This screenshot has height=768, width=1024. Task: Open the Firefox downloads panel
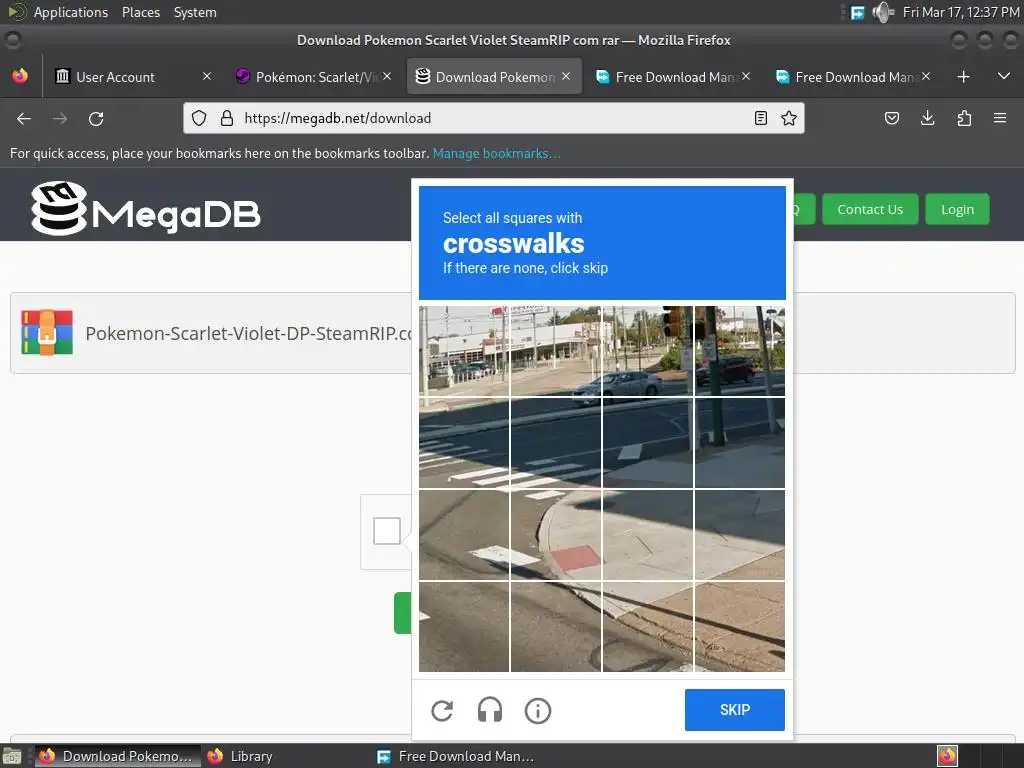click(927, 118)
